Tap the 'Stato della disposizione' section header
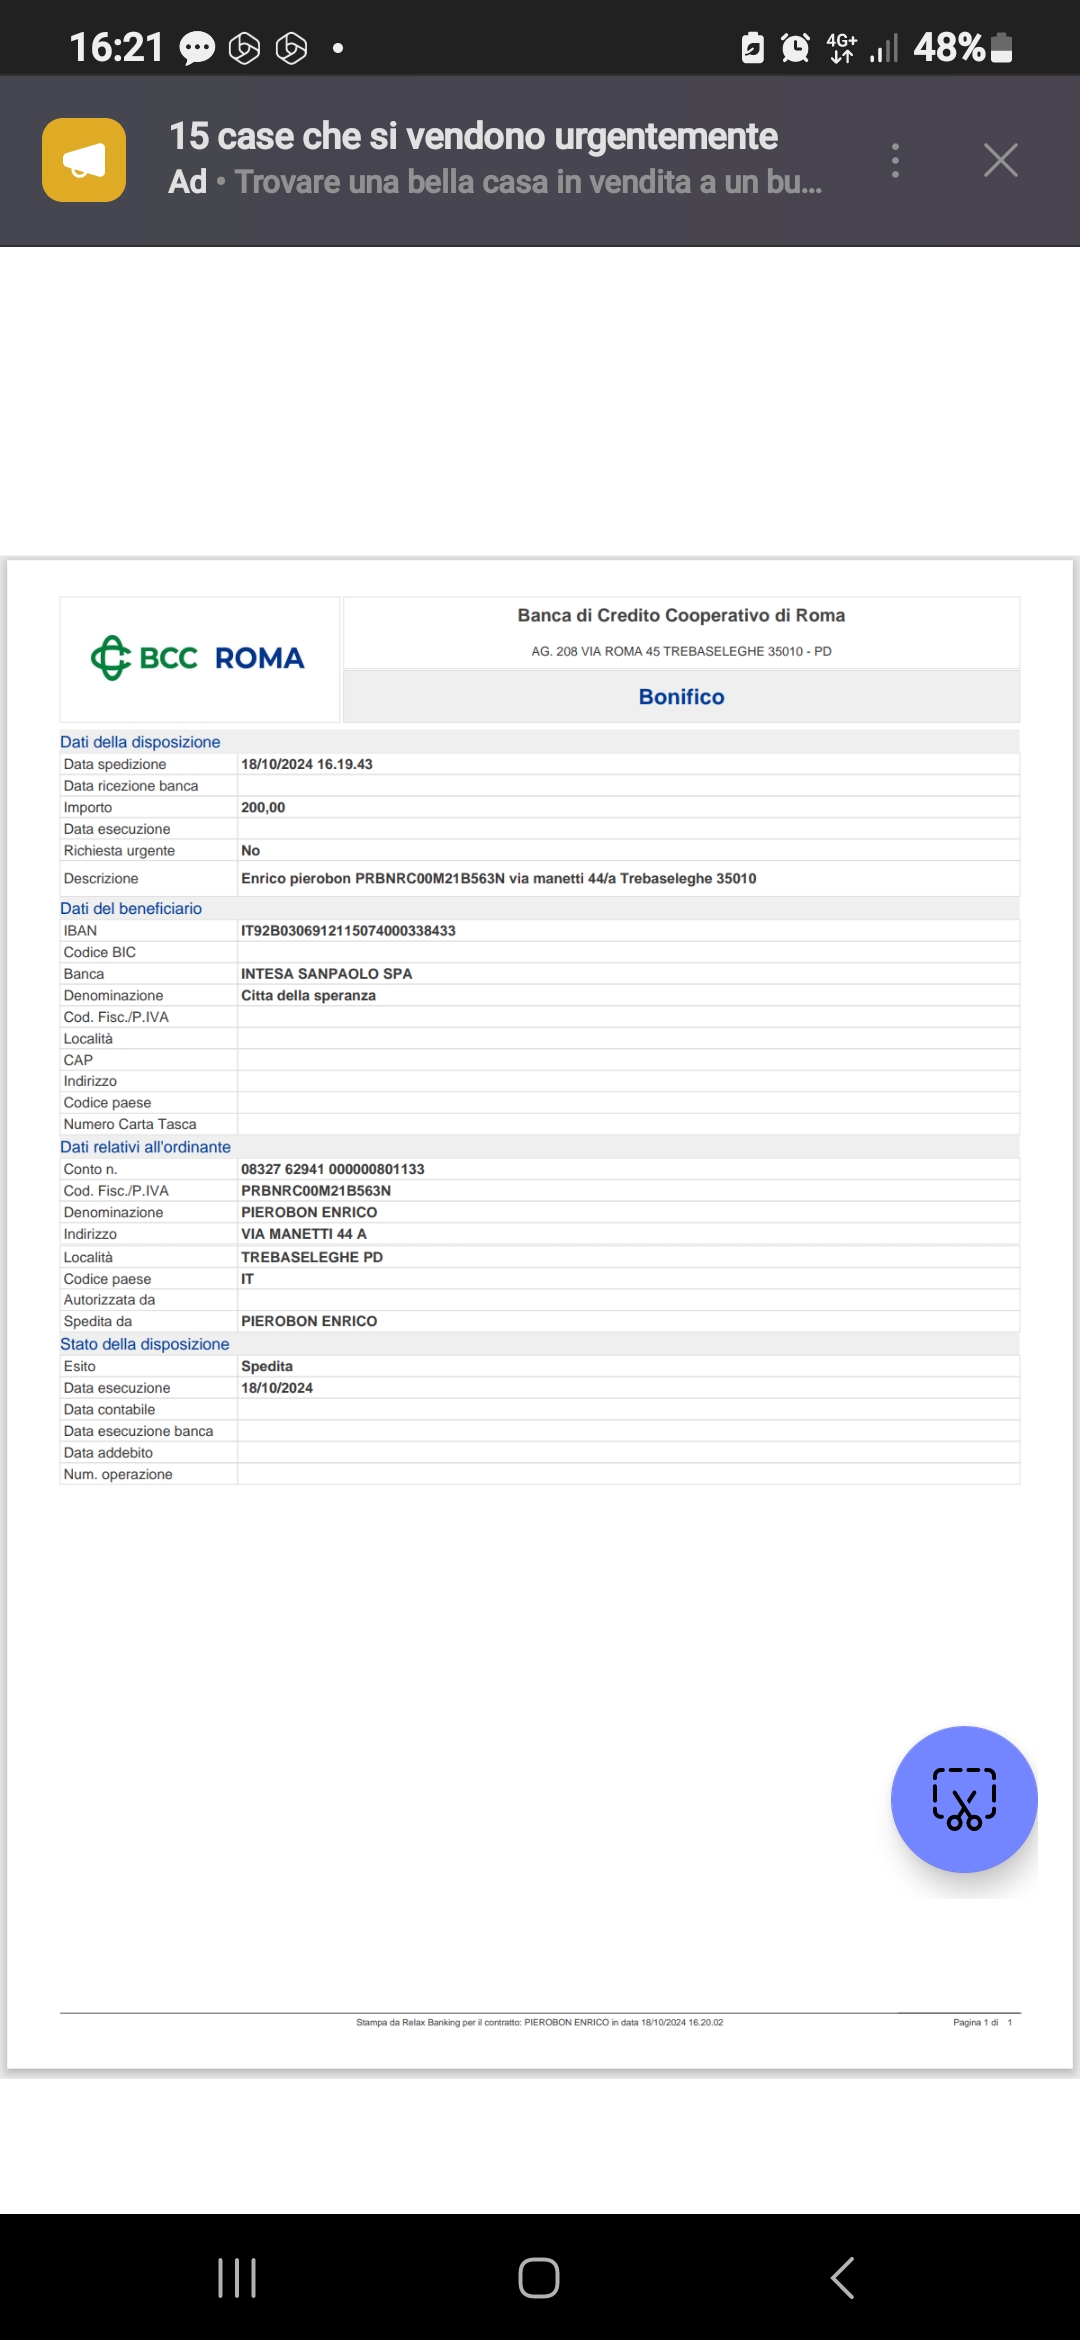The width and height of the screenshot is (1080, 2340). tap(144, 1344)
